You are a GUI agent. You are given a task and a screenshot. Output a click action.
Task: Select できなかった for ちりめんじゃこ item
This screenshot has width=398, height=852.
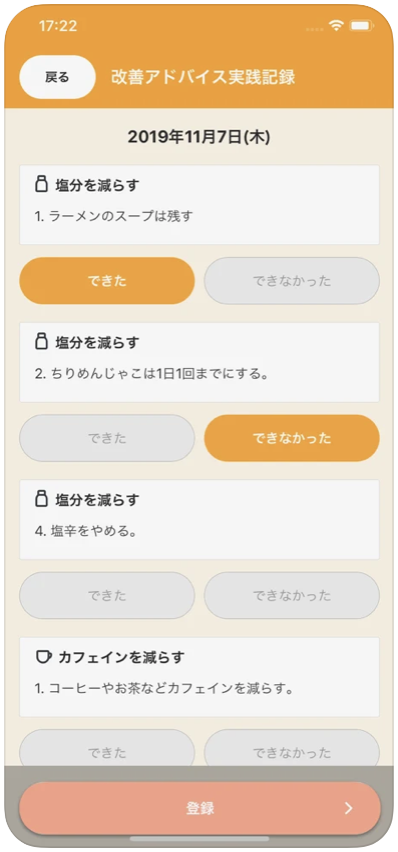point(292,438)
